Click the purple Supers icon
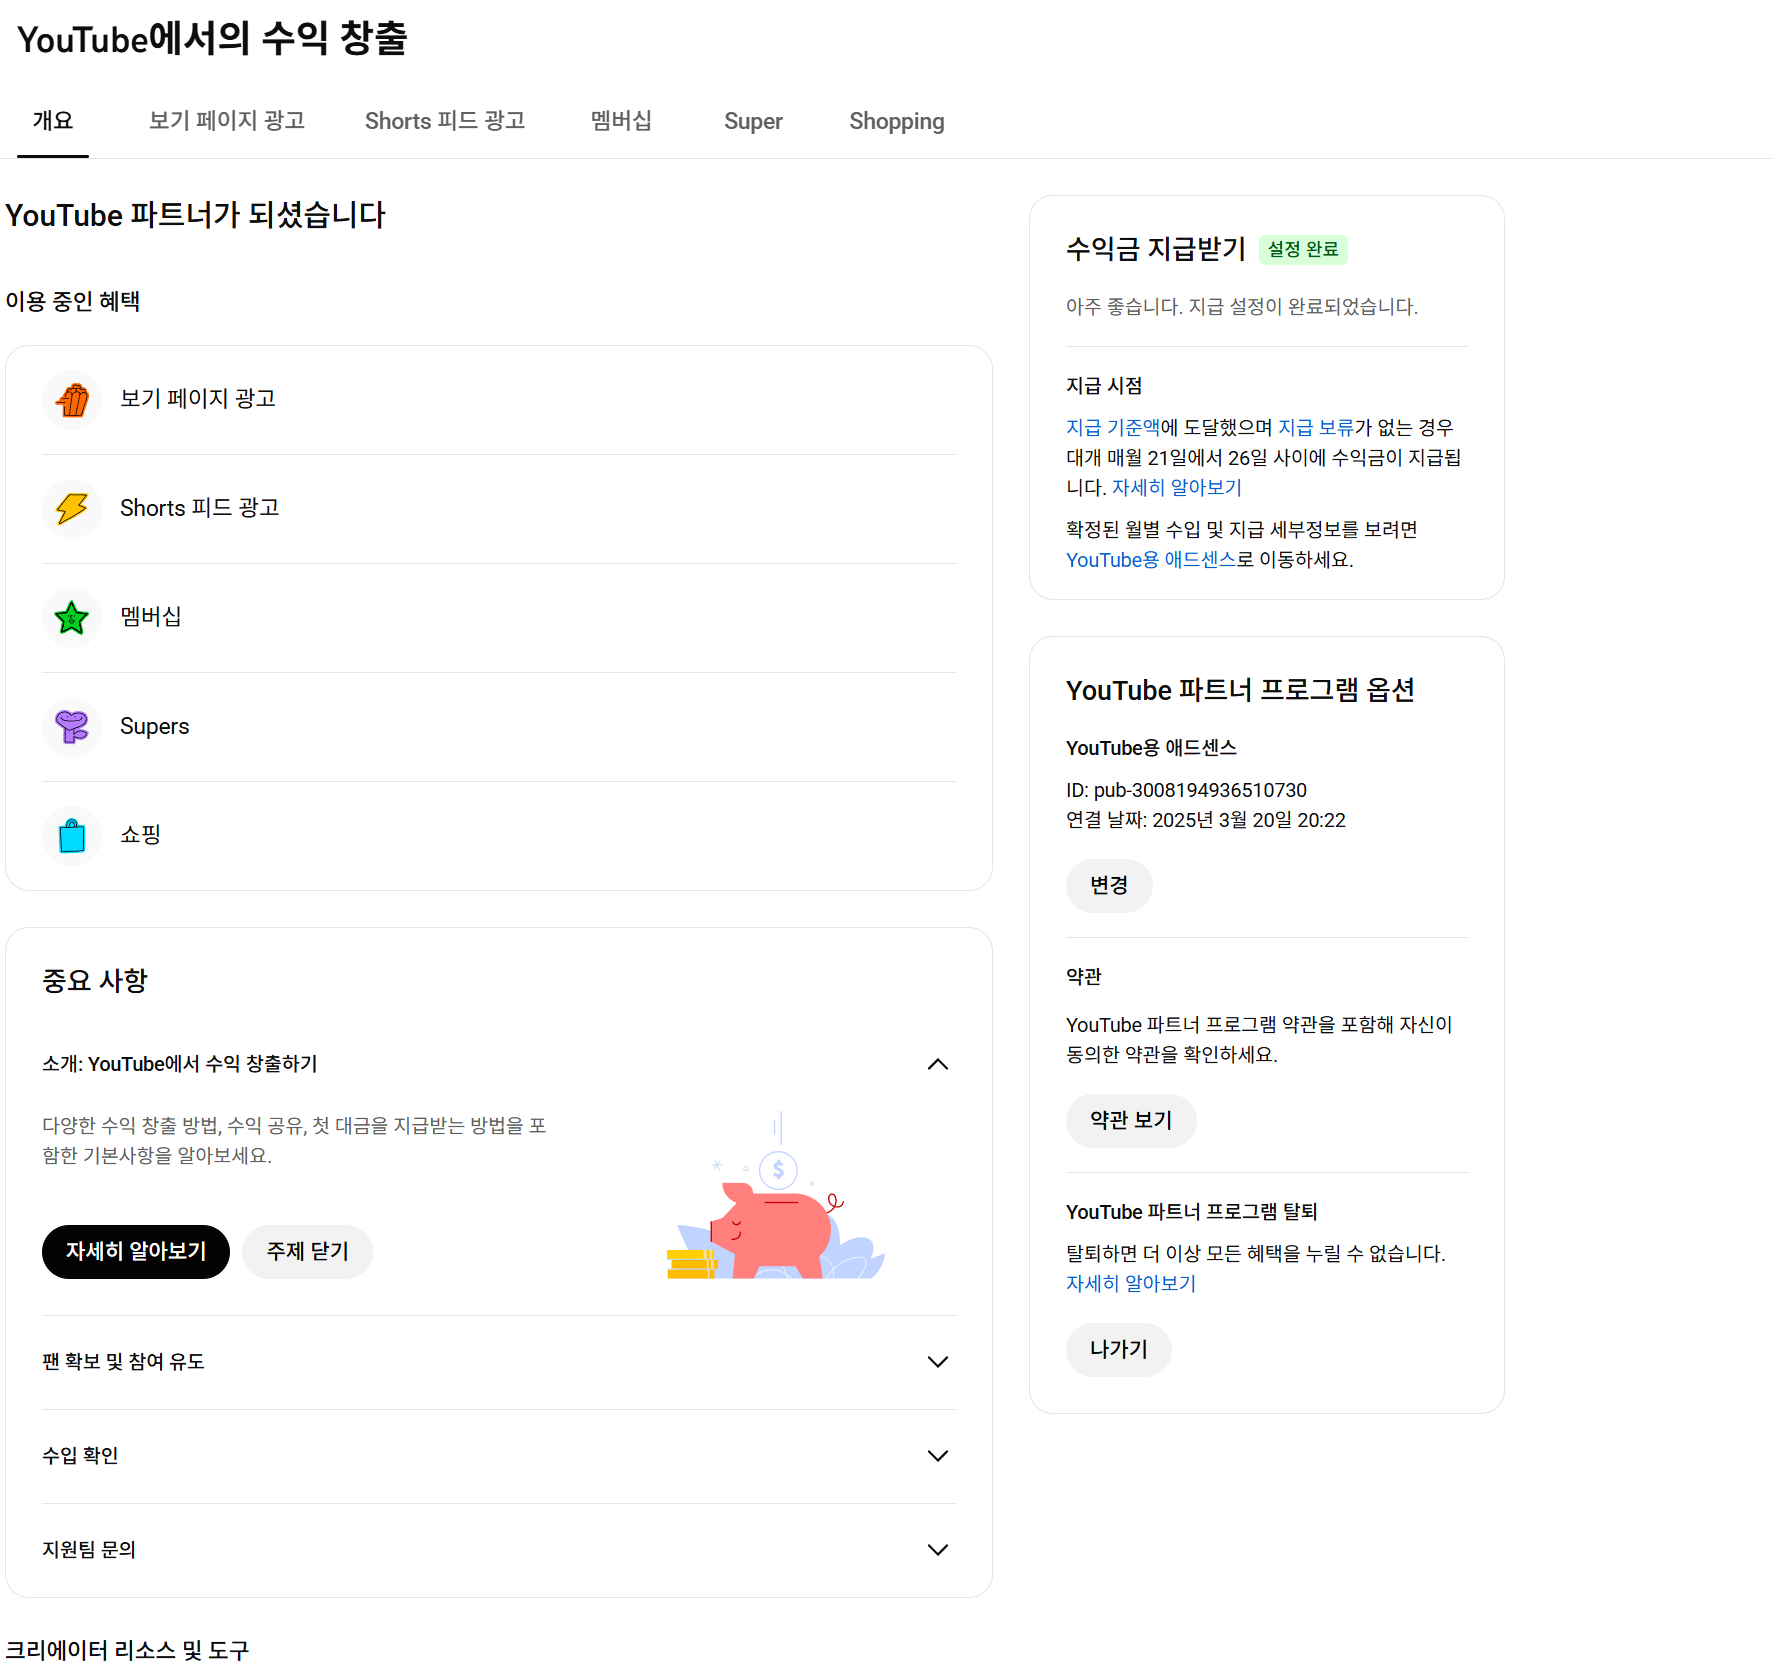The image size is (1773, 1666). click(x=72, y=727)
